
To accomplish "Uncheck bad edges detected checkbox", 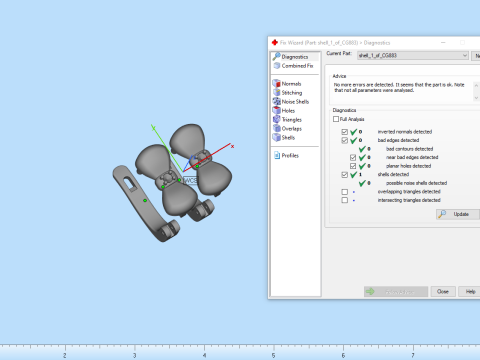I will coord(345,140).
